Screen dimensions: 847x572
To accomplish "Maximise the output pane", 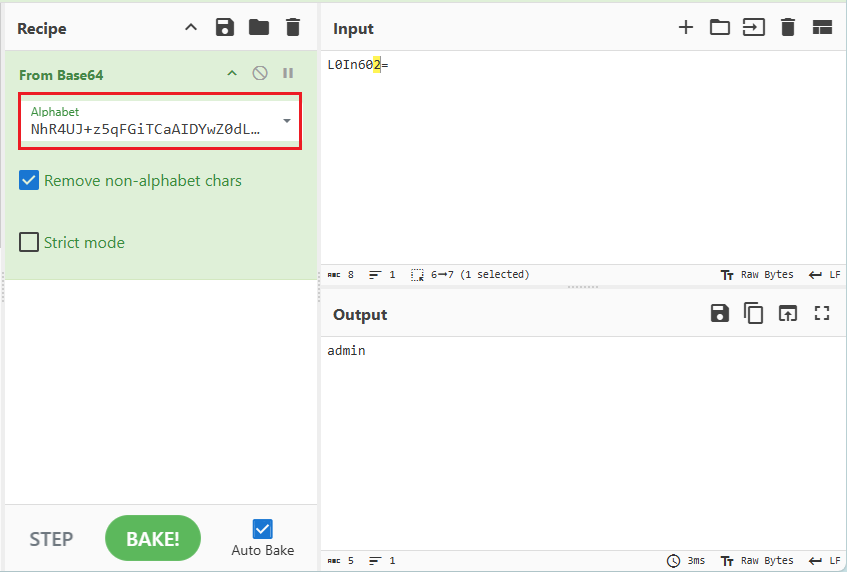I will click(822, 314).
